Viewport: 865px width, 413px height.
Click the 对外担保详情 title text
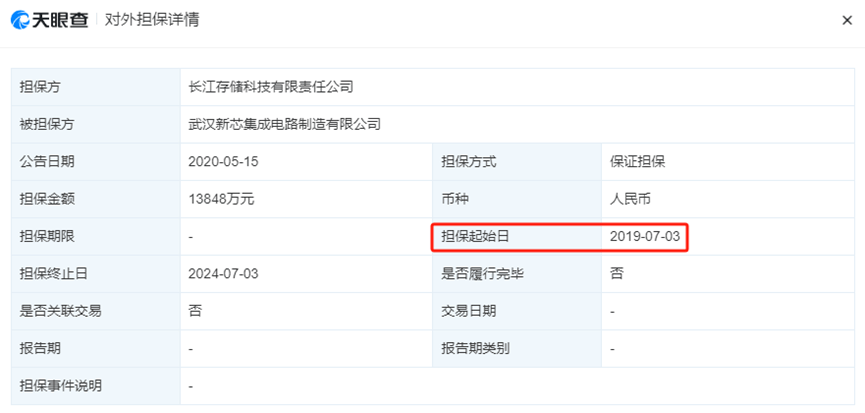click(152, 20)
